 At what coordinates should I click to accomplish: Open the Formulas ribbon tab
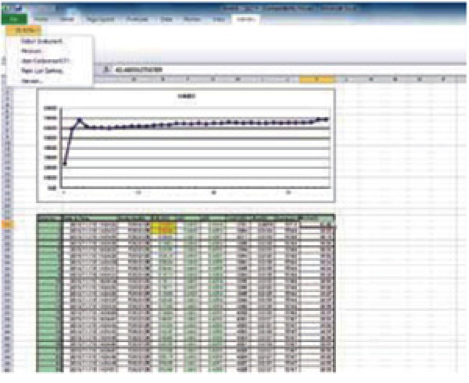137,19
